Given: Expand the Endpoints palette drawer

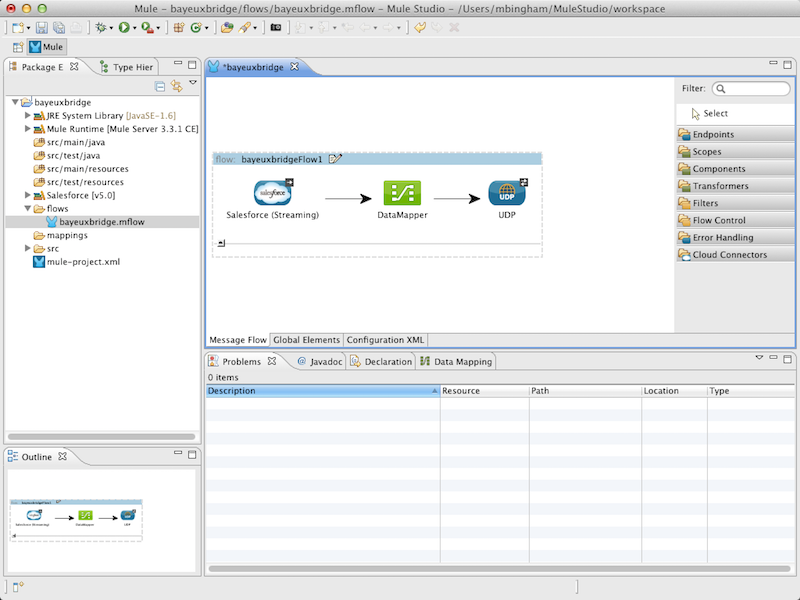Looking at the screenshot, I should tap(735, 134).
